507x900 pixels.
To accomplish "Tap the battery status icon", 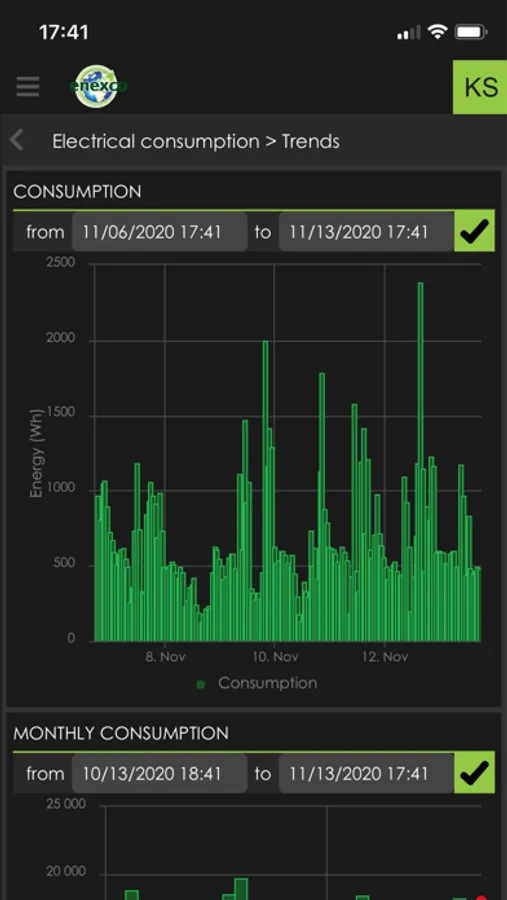I will pos(471,33).
